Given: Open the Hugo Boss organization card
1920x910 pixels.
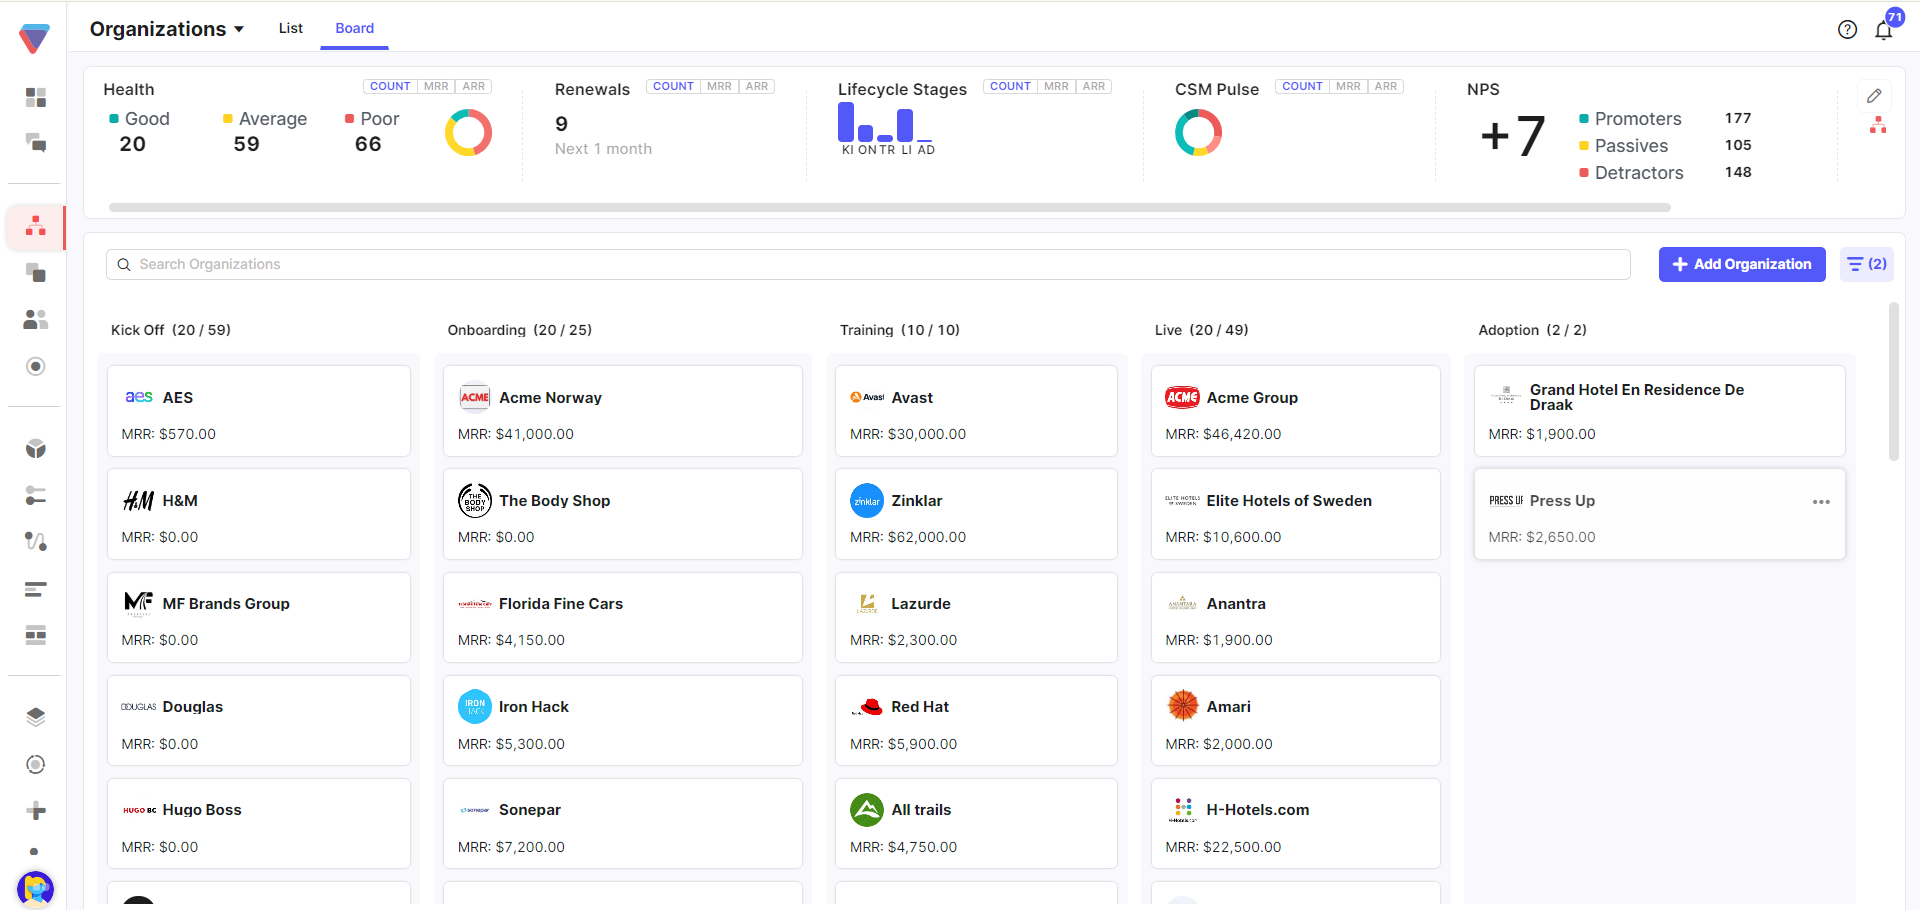Looking at the screenshot, I should tap(259, 823).
